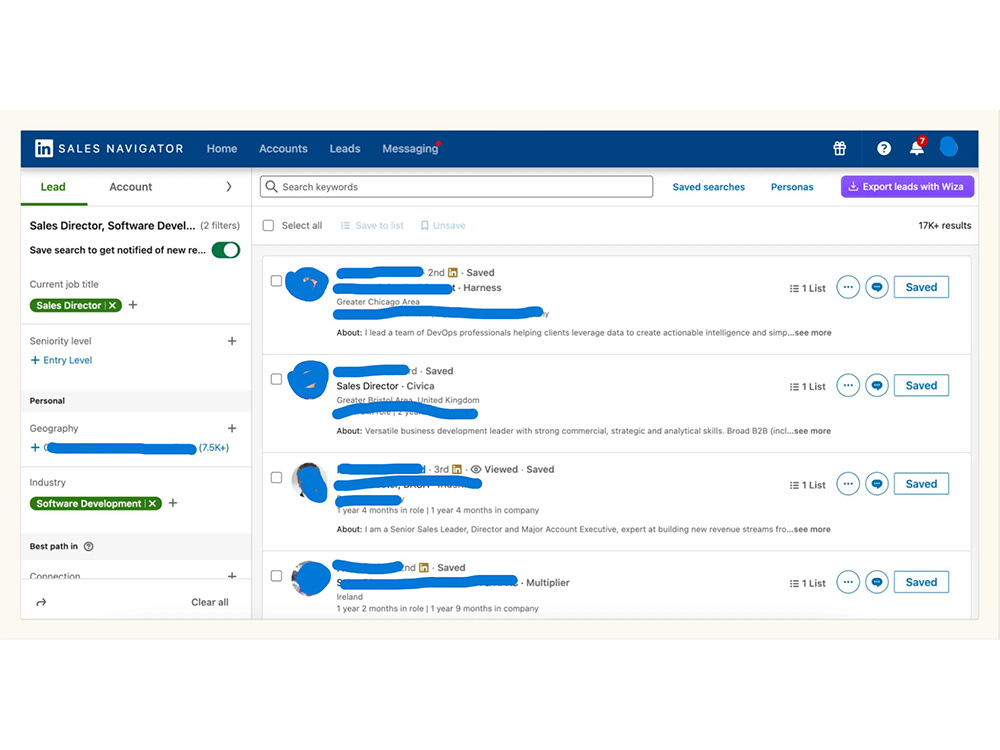Open 1 List for the Harness lead
Image resolution: width=1000 pixels, height=750 pixels.
point(807,288)
